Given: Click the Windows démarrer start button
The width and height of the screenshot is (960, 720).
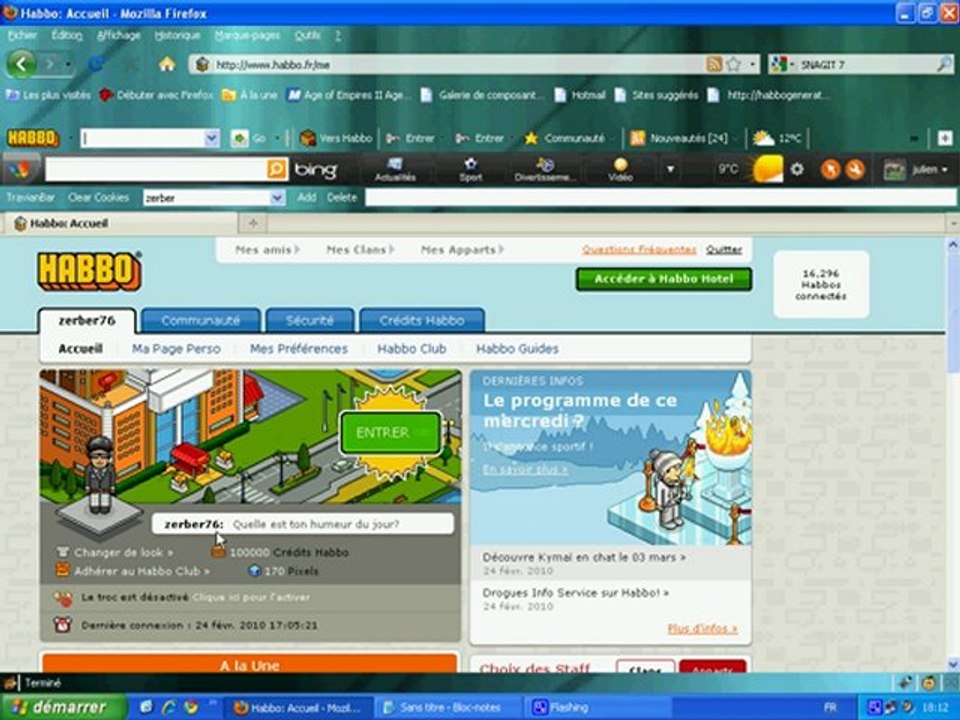Looking at the screenshot, I should [63, 707].
